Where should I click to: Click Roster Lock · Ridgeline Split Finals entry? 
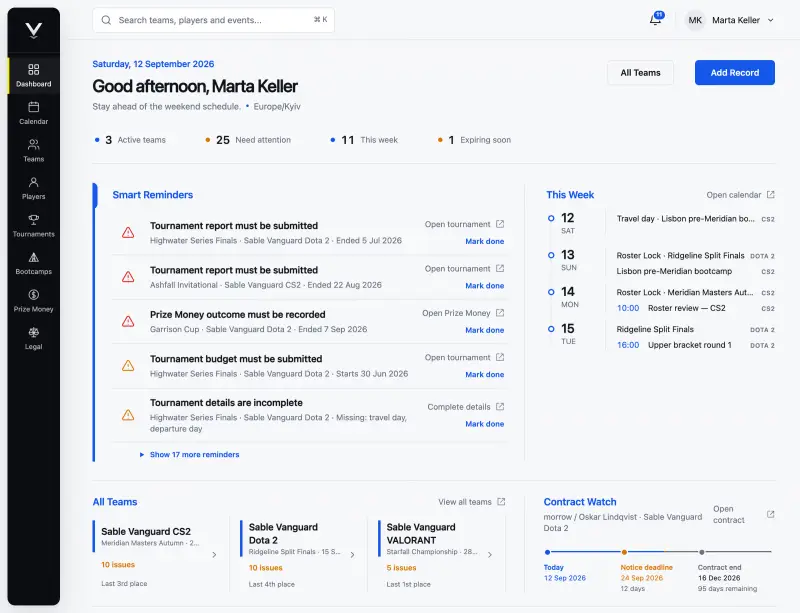point(695,255)
